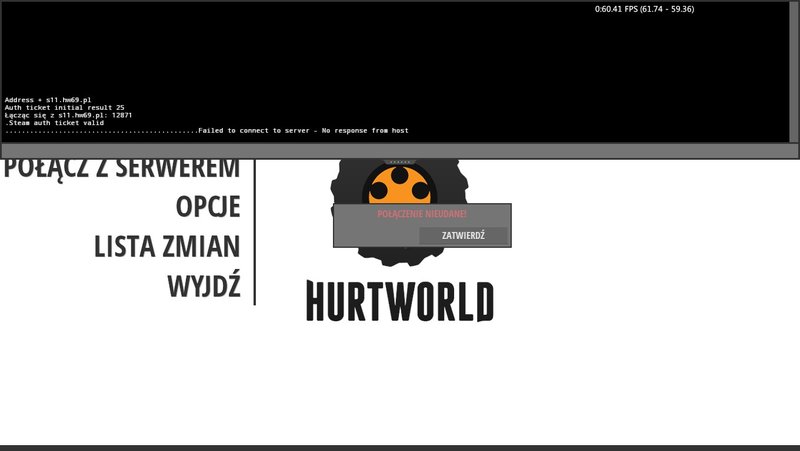The width and height of the screenshot is (800, 451).
Task: Open the OPCJE menu item
Action: pos(208,207)
